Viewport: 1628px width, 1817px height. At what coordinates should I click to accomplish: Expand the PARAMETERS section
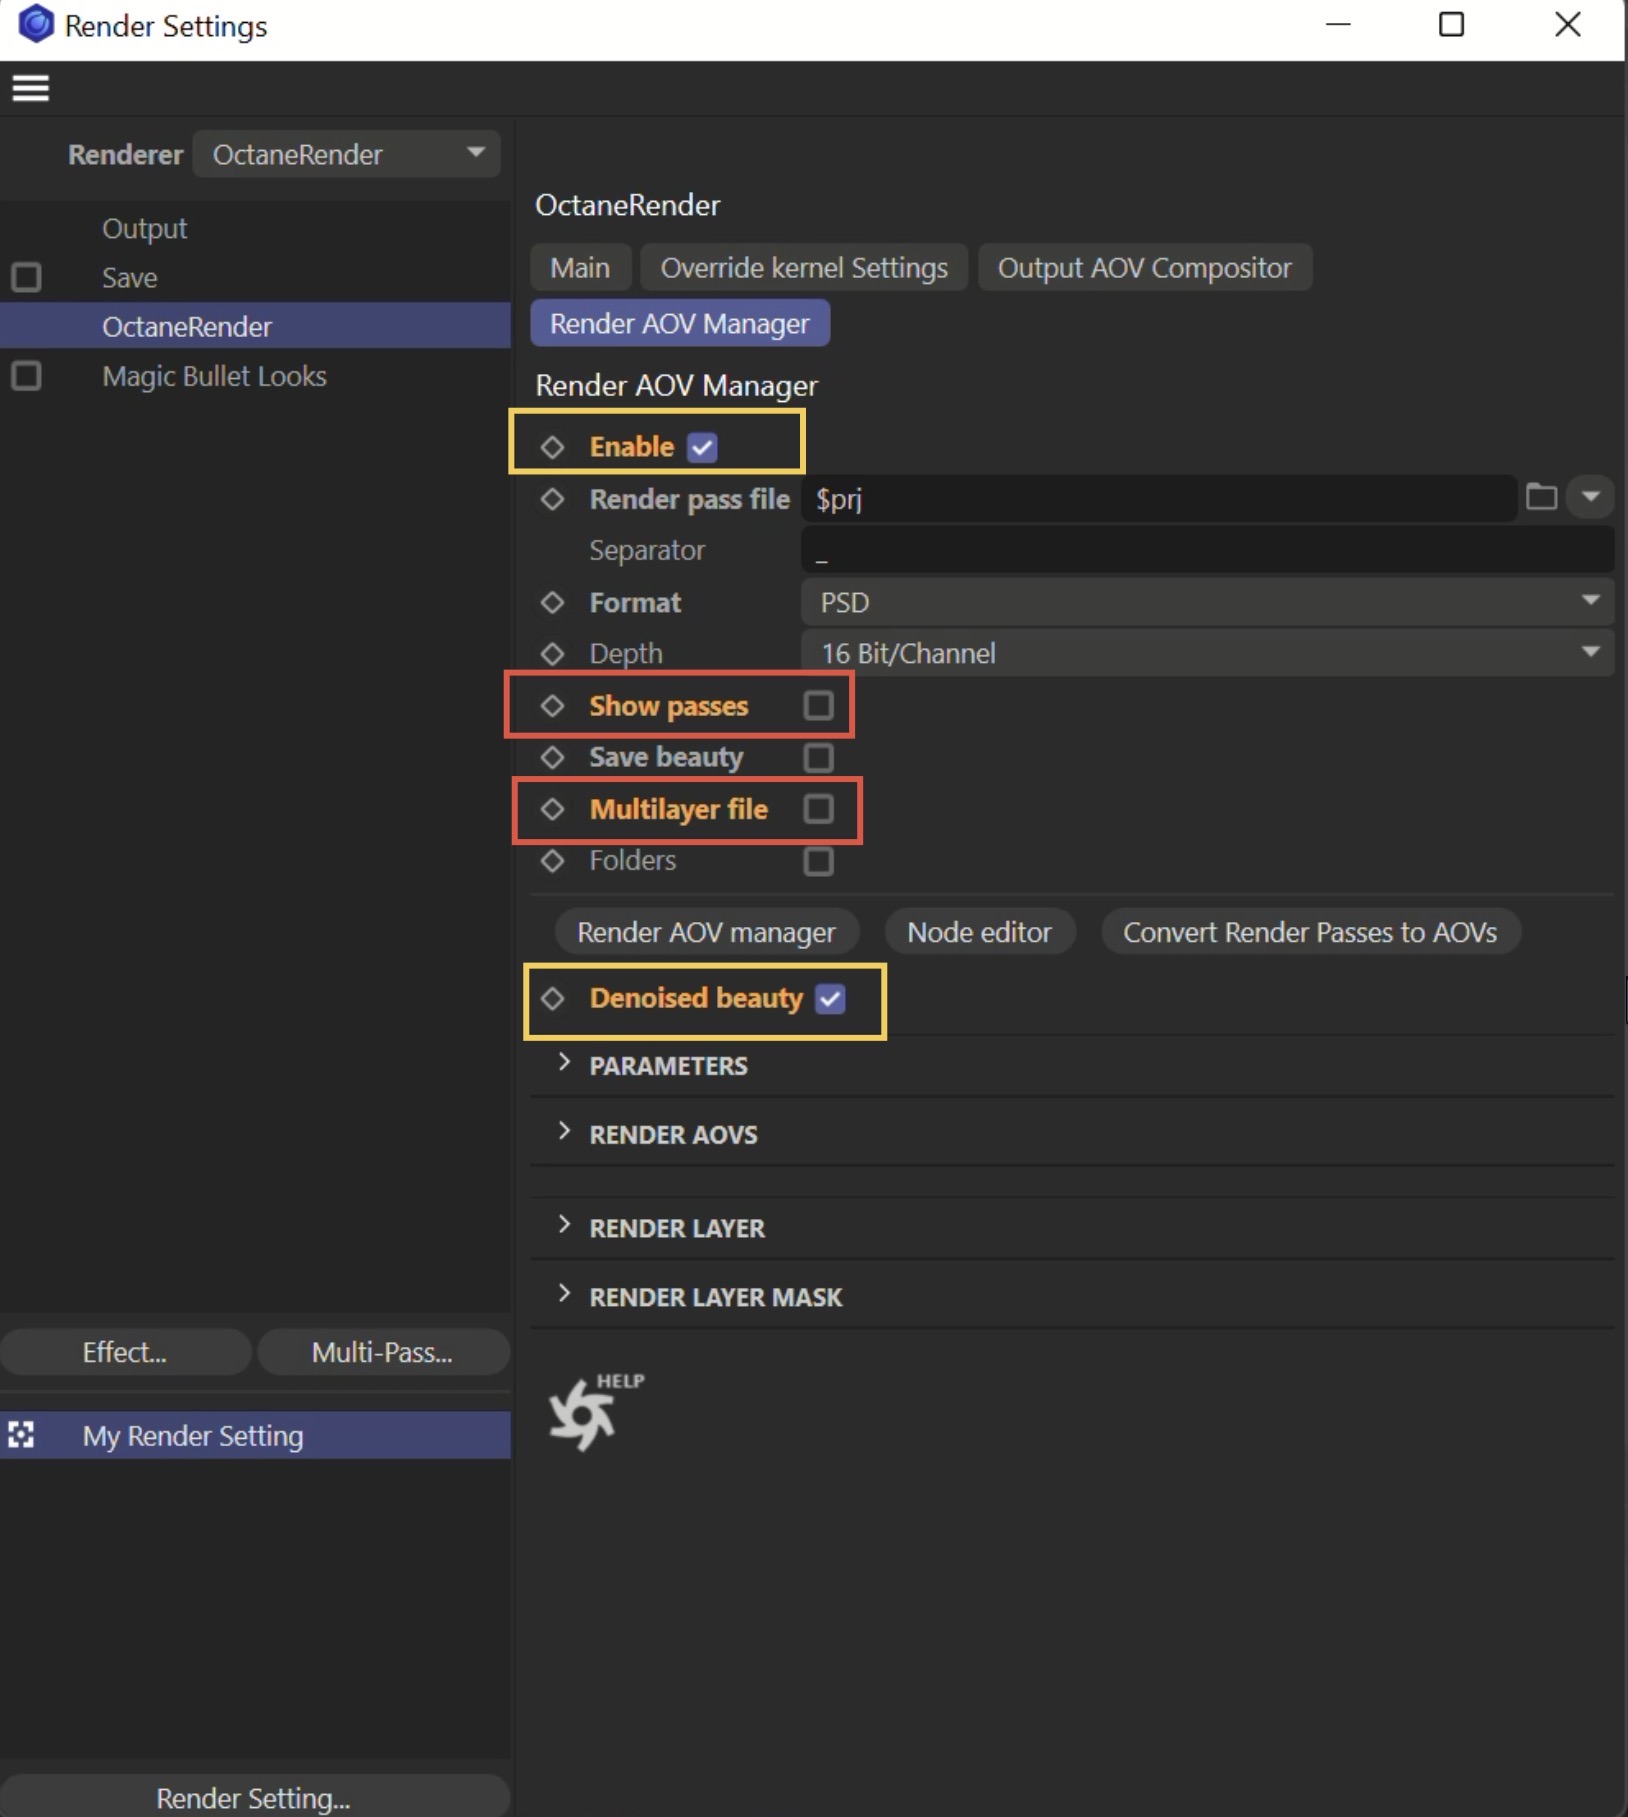pyautogui.click(x=565, y=1063)
